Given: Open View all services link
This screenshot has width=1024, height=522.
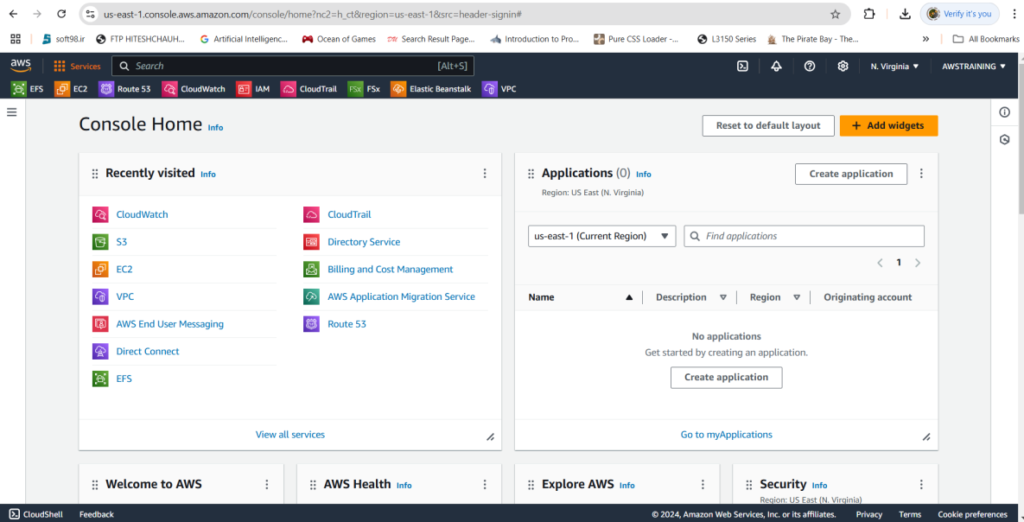Looking at the screenshot, I should point(290,434).
